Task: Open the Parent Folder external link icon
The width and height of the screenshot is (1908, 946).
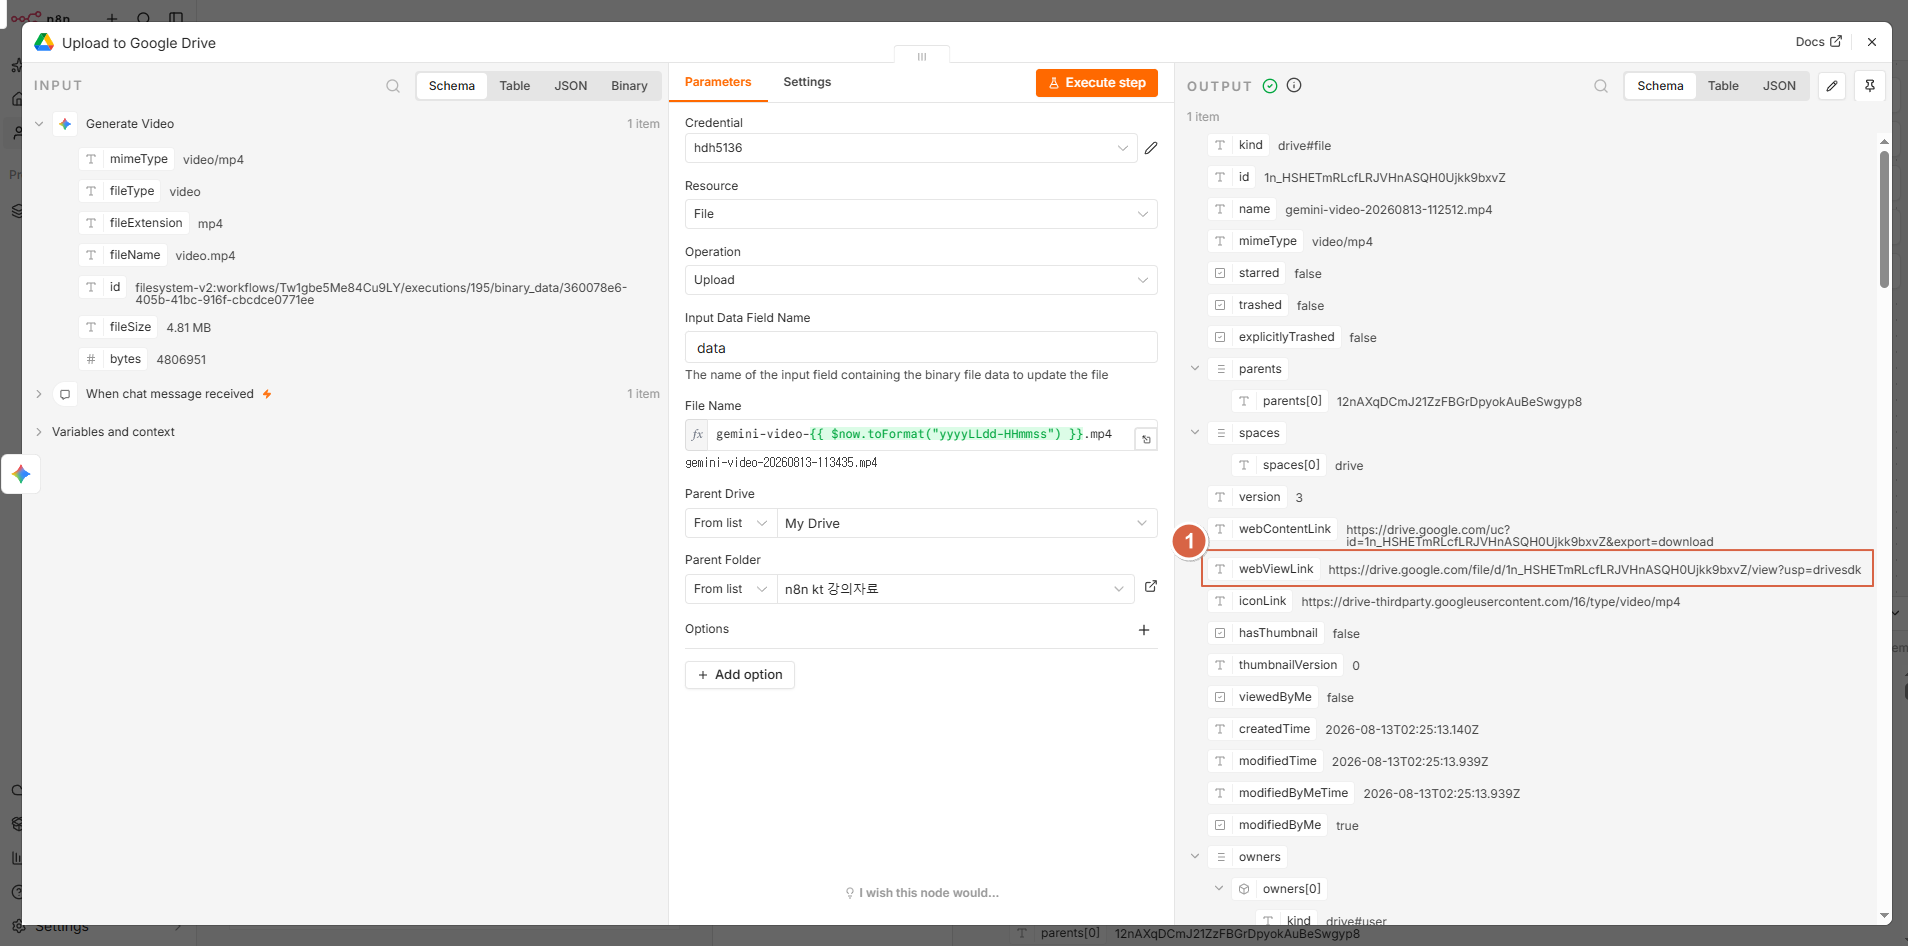Action: [1151, 587]
